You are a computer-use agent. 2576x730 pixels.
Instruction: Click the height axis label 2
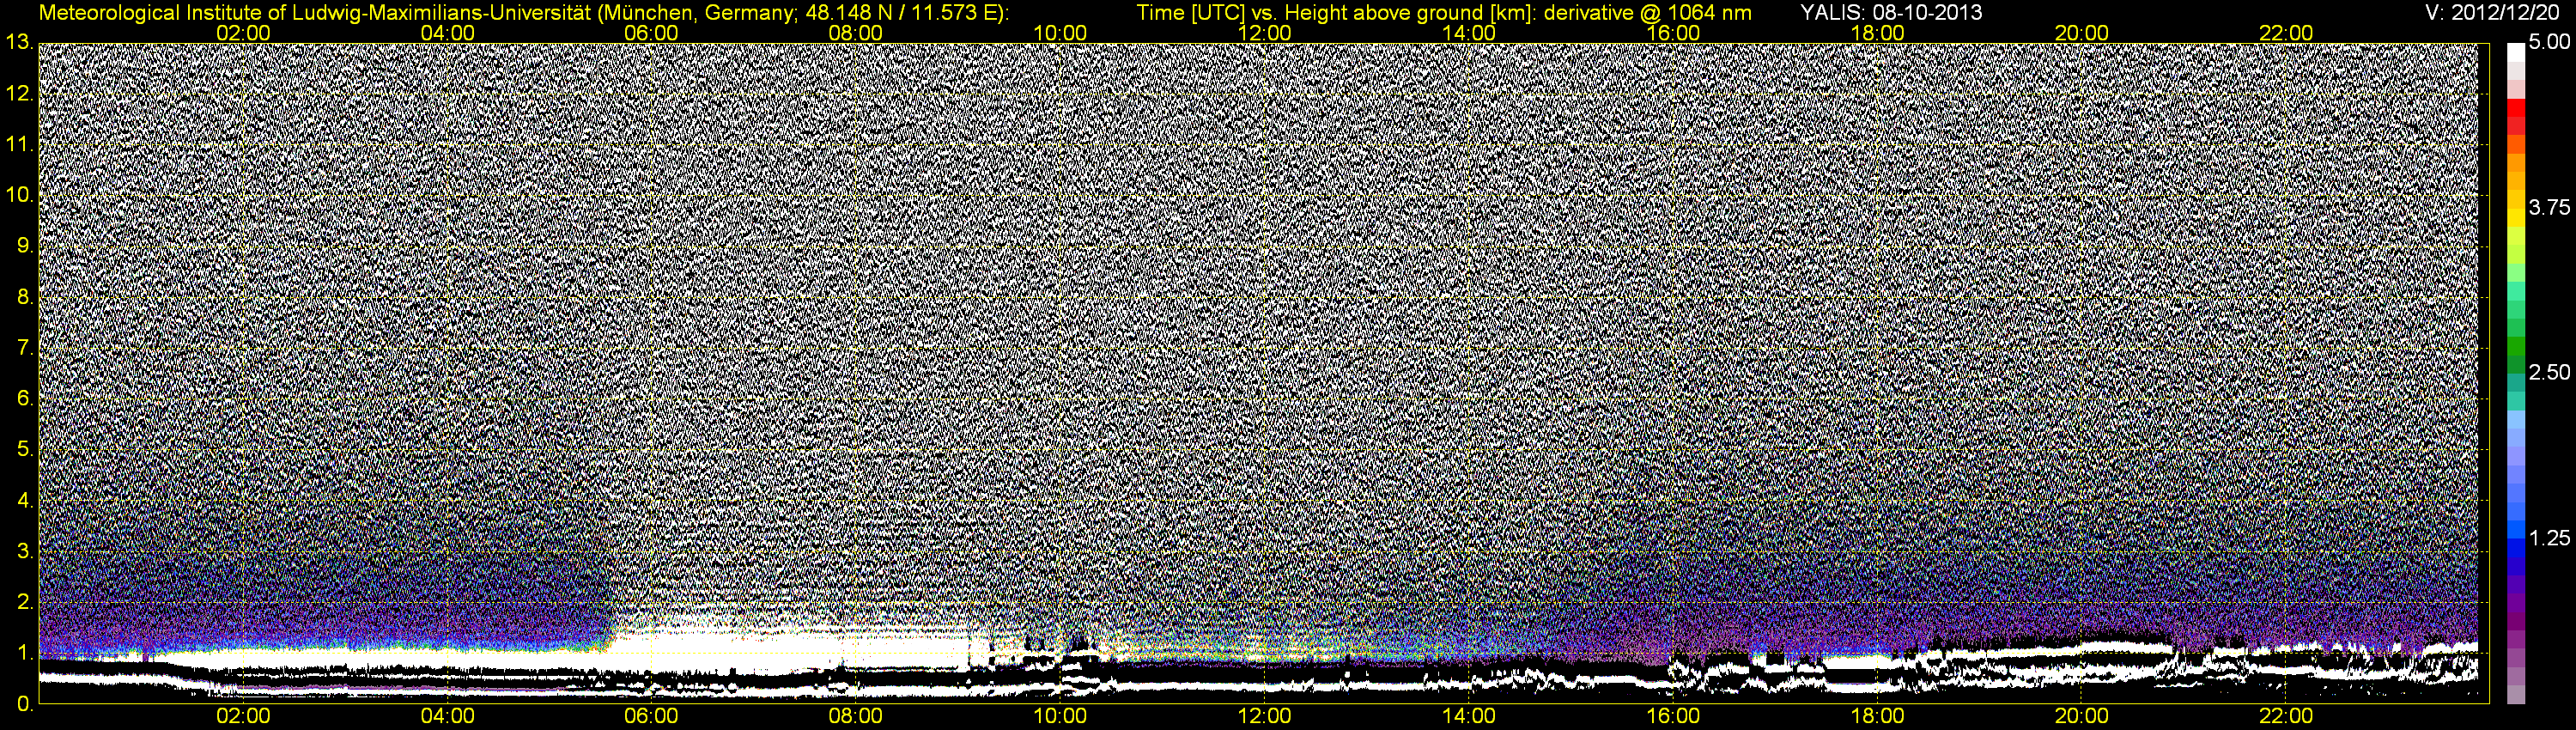point(25,603)
